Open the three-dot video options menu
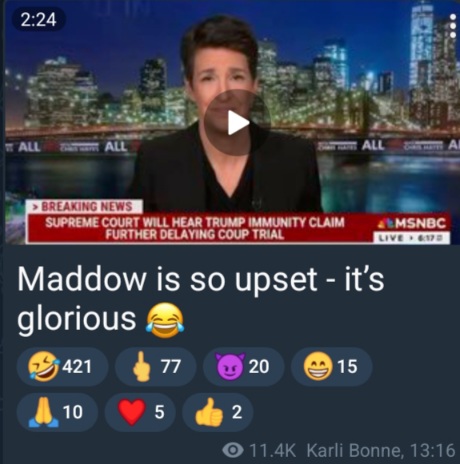The height and width of the screenshot is (464, 460). 453,26
